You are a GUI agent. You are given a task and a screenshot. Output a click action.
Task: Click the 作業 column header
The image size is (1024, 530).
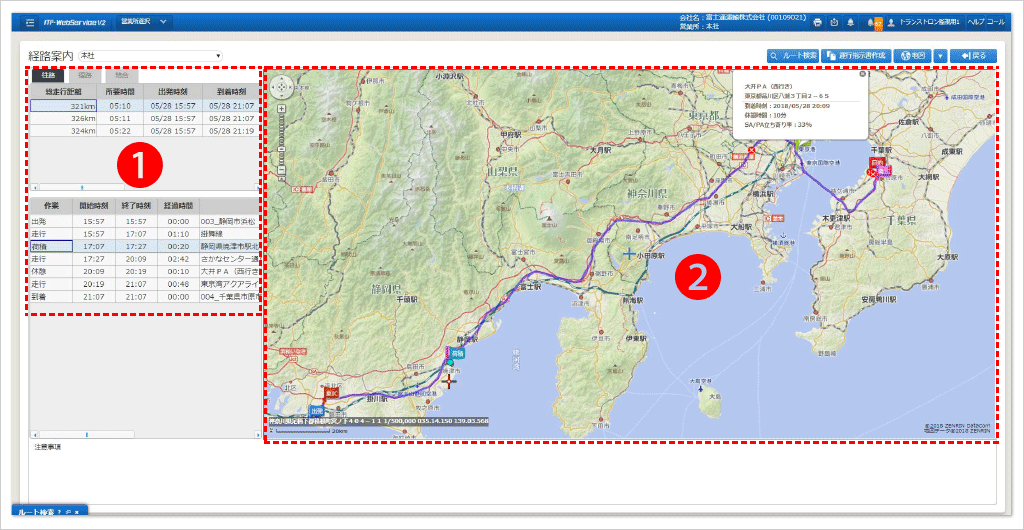pyautogui.click(x=51, y=205)
